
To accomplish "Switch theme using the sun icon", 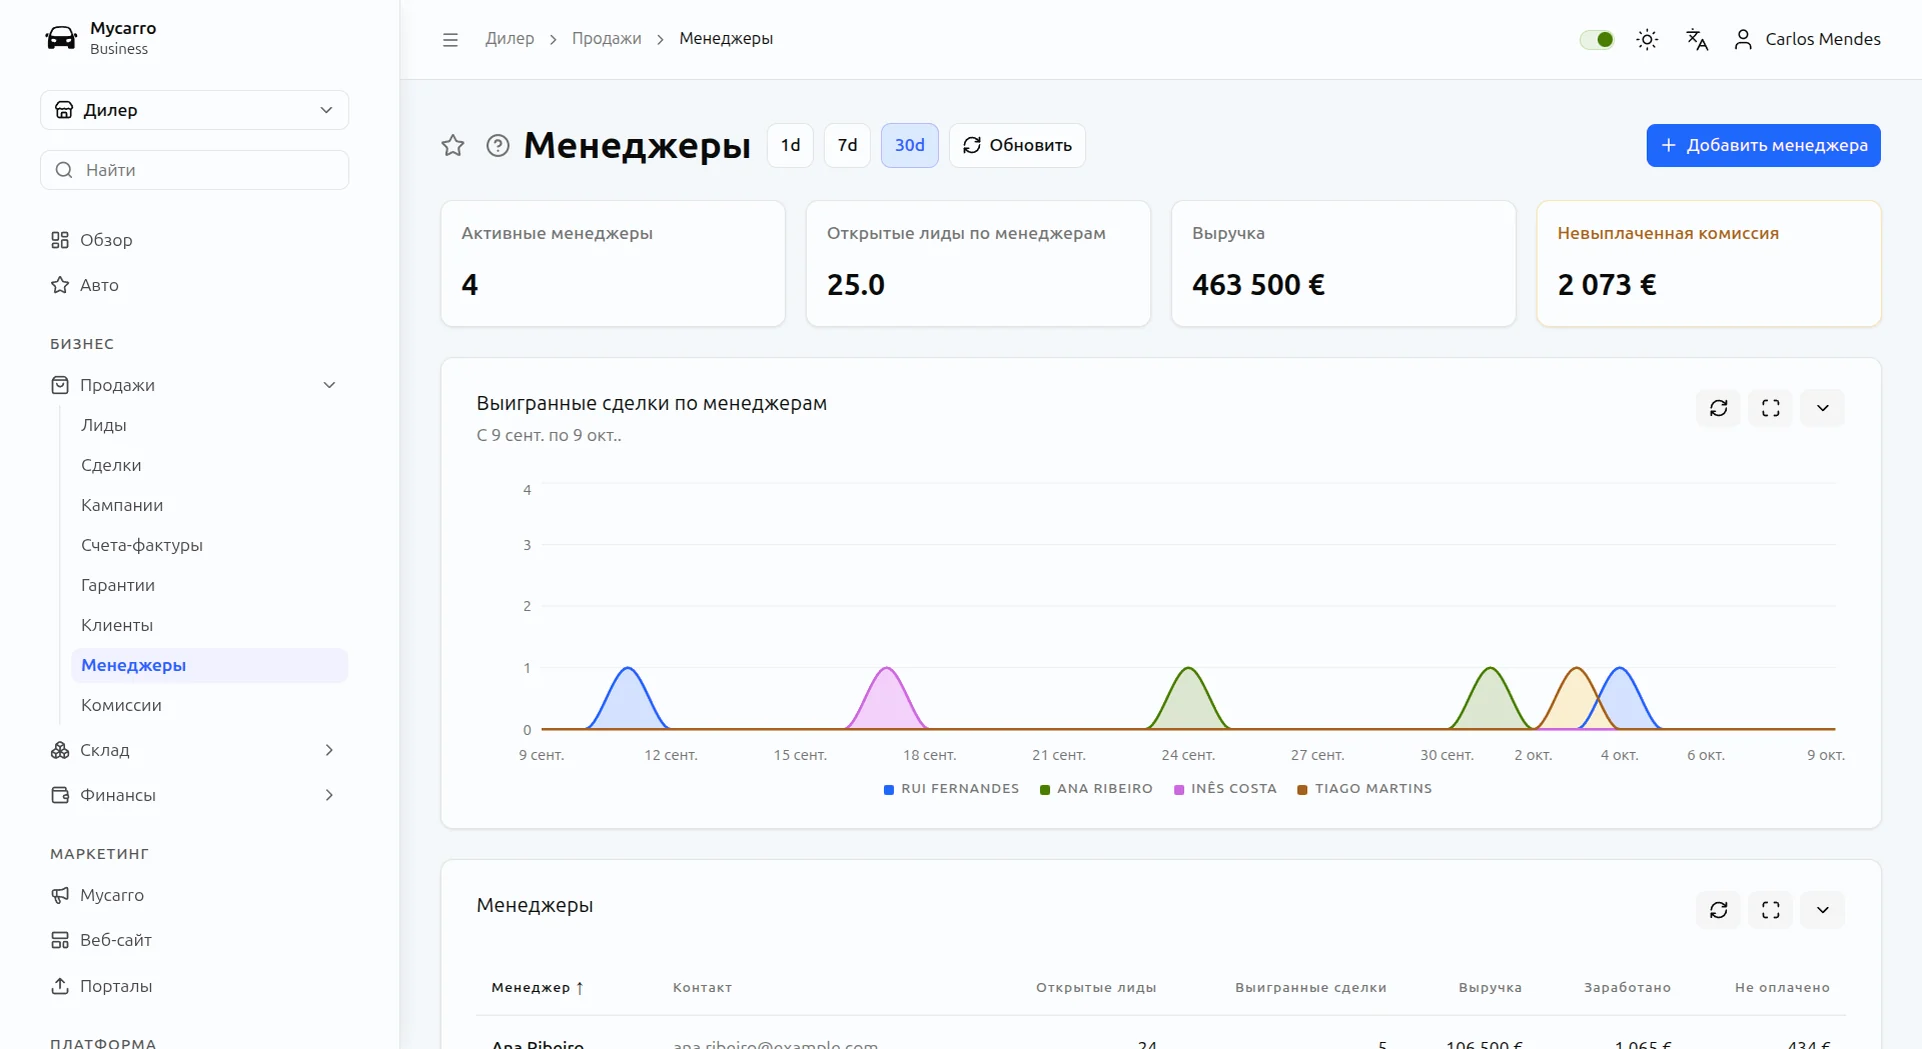I will (1647, 40).
